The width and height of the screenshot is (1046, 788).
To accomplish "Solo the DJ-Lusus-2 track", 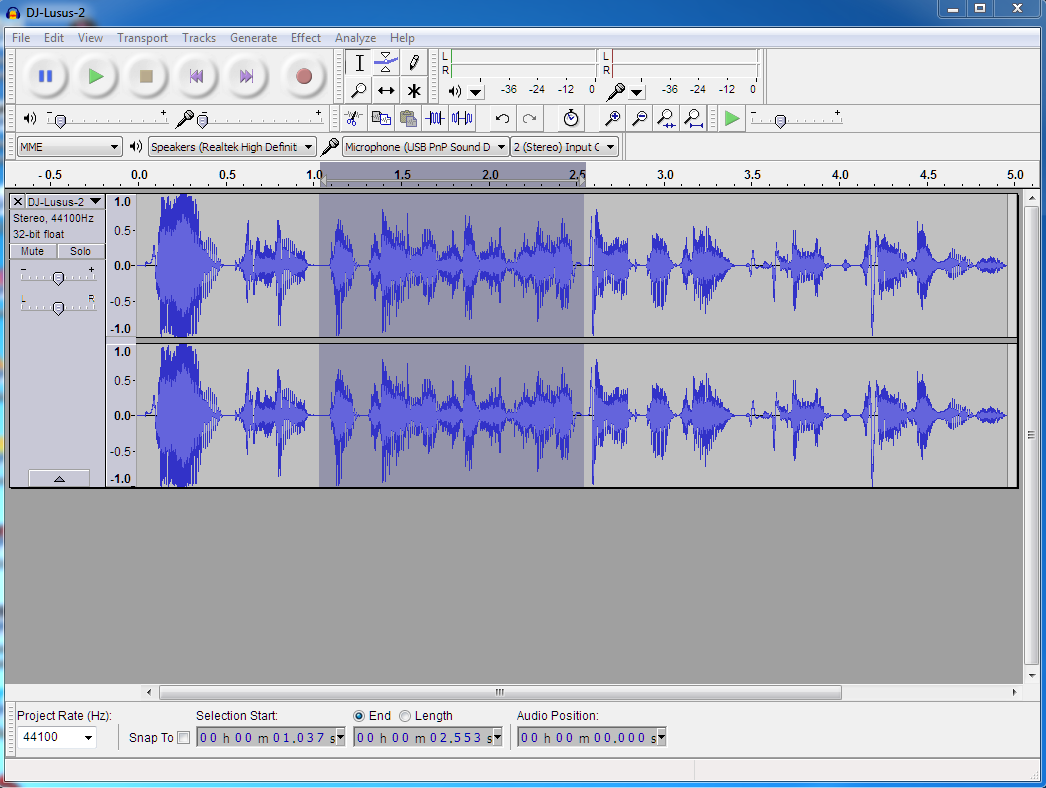I will tap(79, 251).
